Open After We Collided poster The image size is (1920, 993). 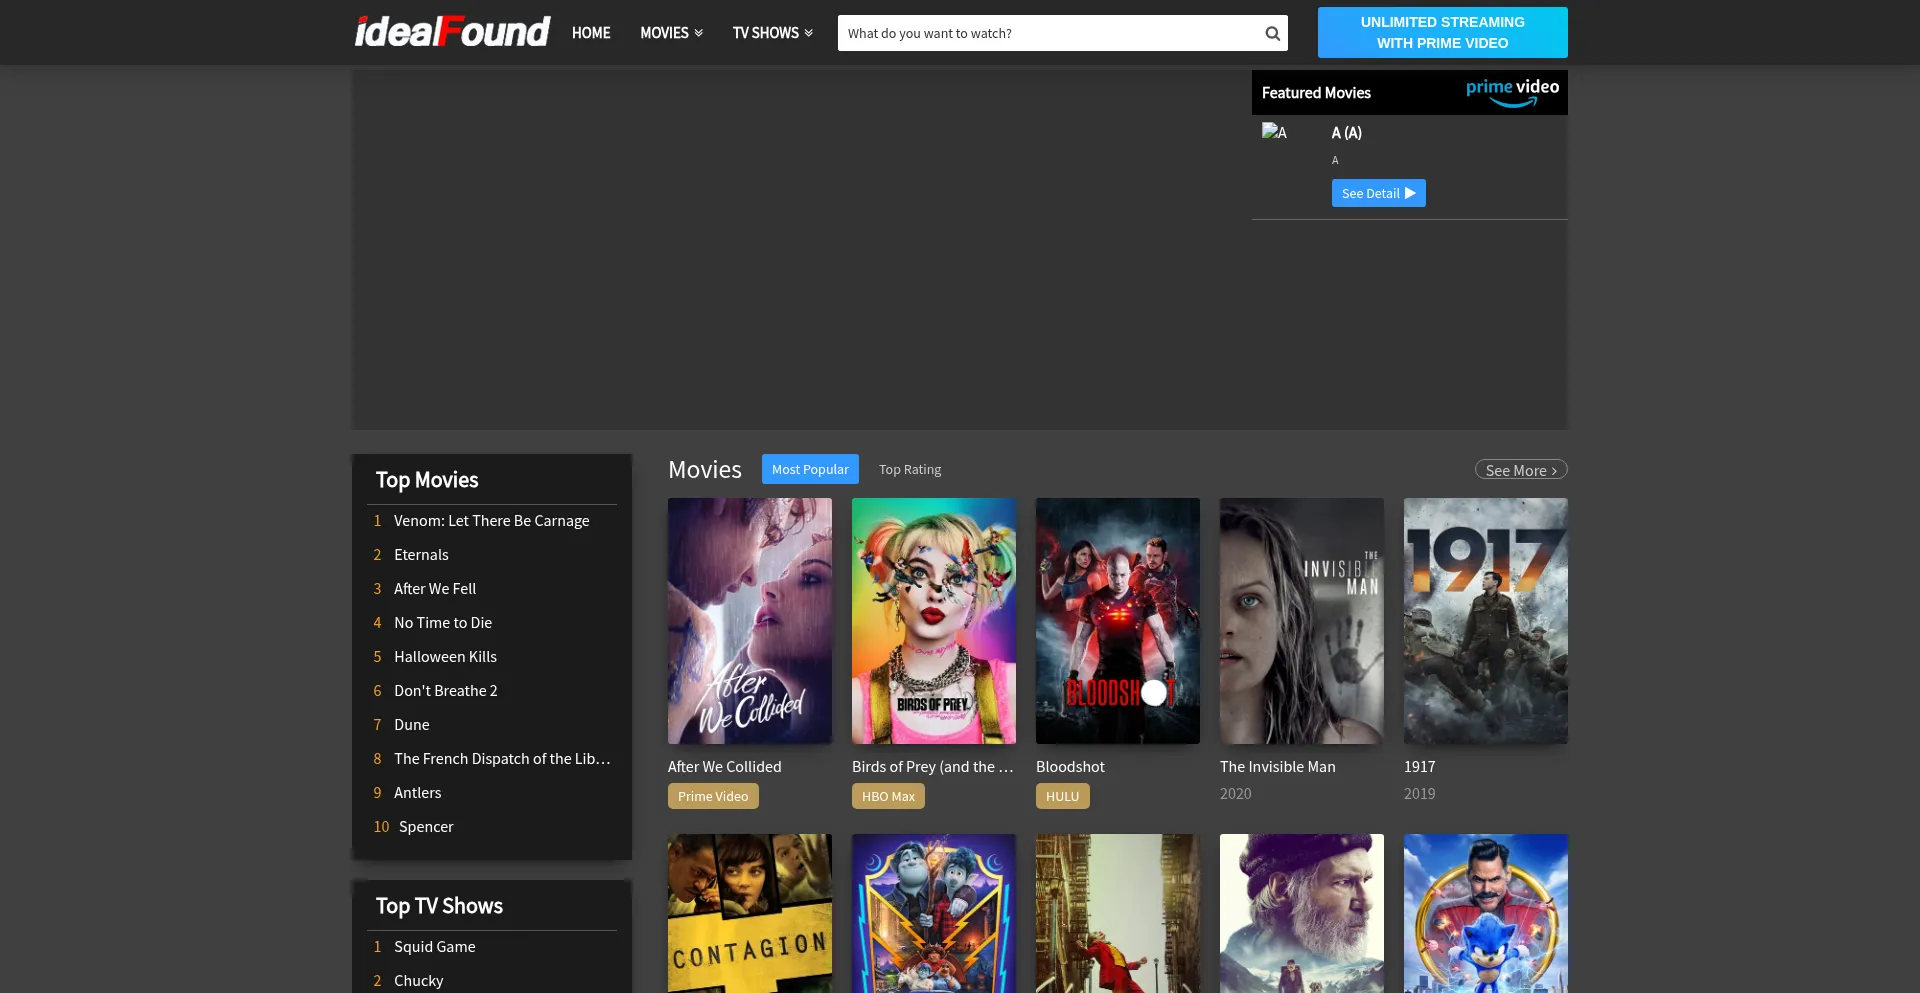[750, 621]
